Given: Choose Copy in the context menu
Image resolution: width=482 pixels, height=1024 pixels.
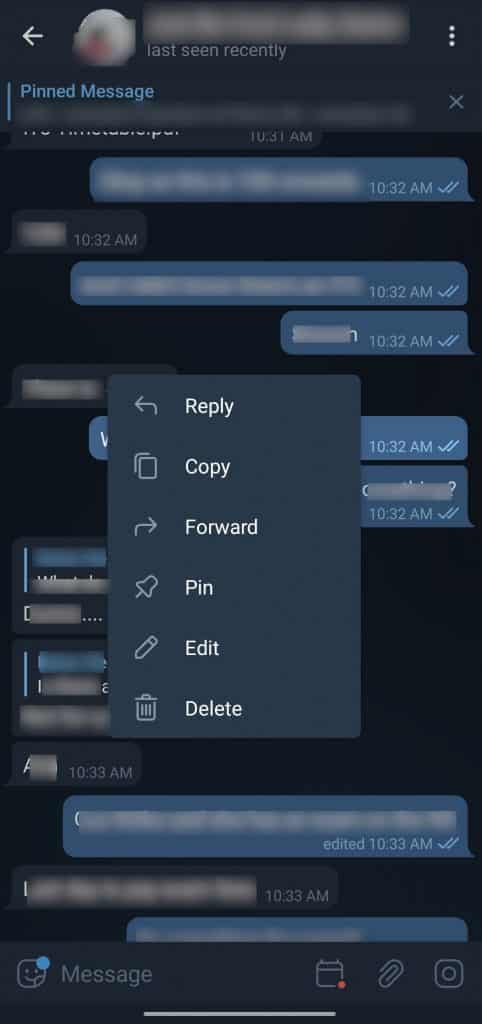Looking at the screenshot, I should click(x=234, y=467).
